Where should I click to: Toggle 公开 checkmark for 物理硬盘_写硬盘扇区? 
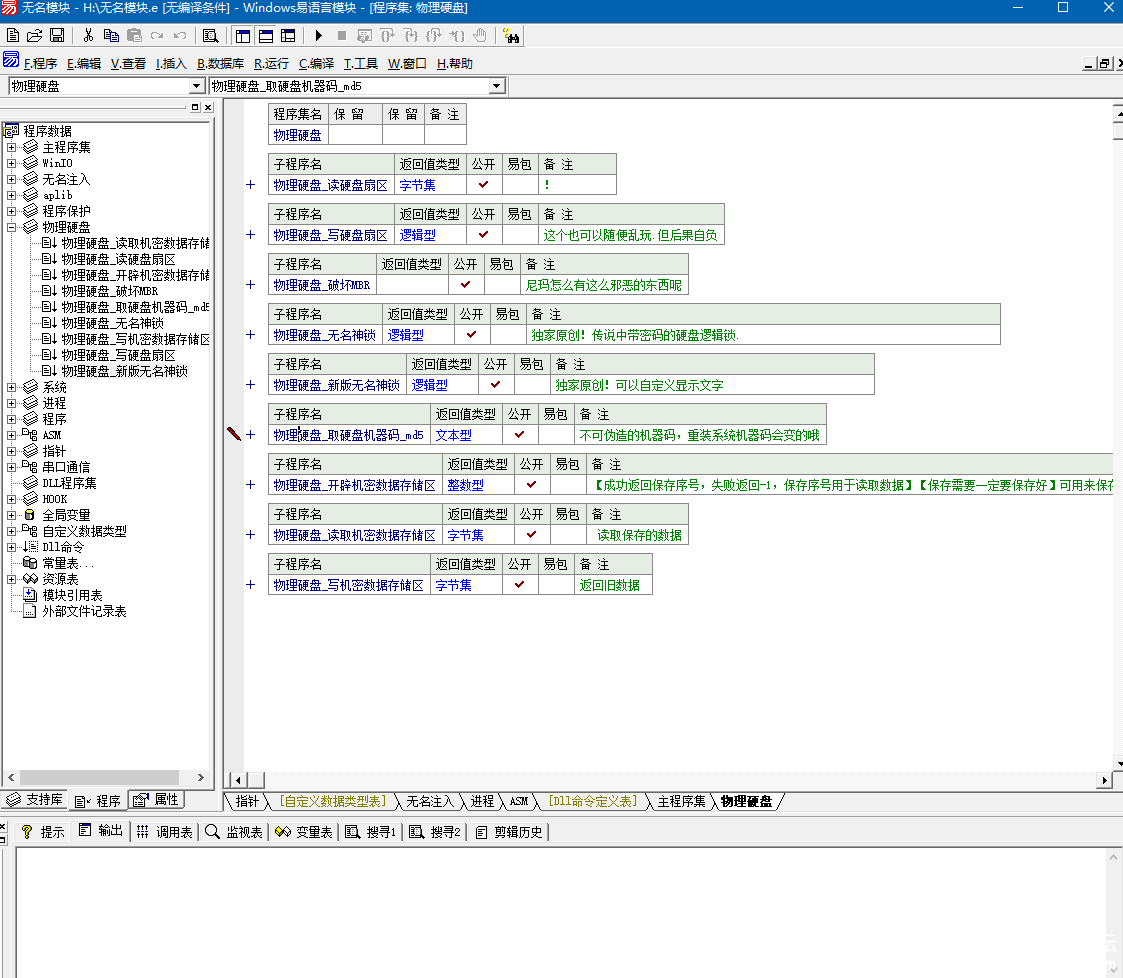484,235
